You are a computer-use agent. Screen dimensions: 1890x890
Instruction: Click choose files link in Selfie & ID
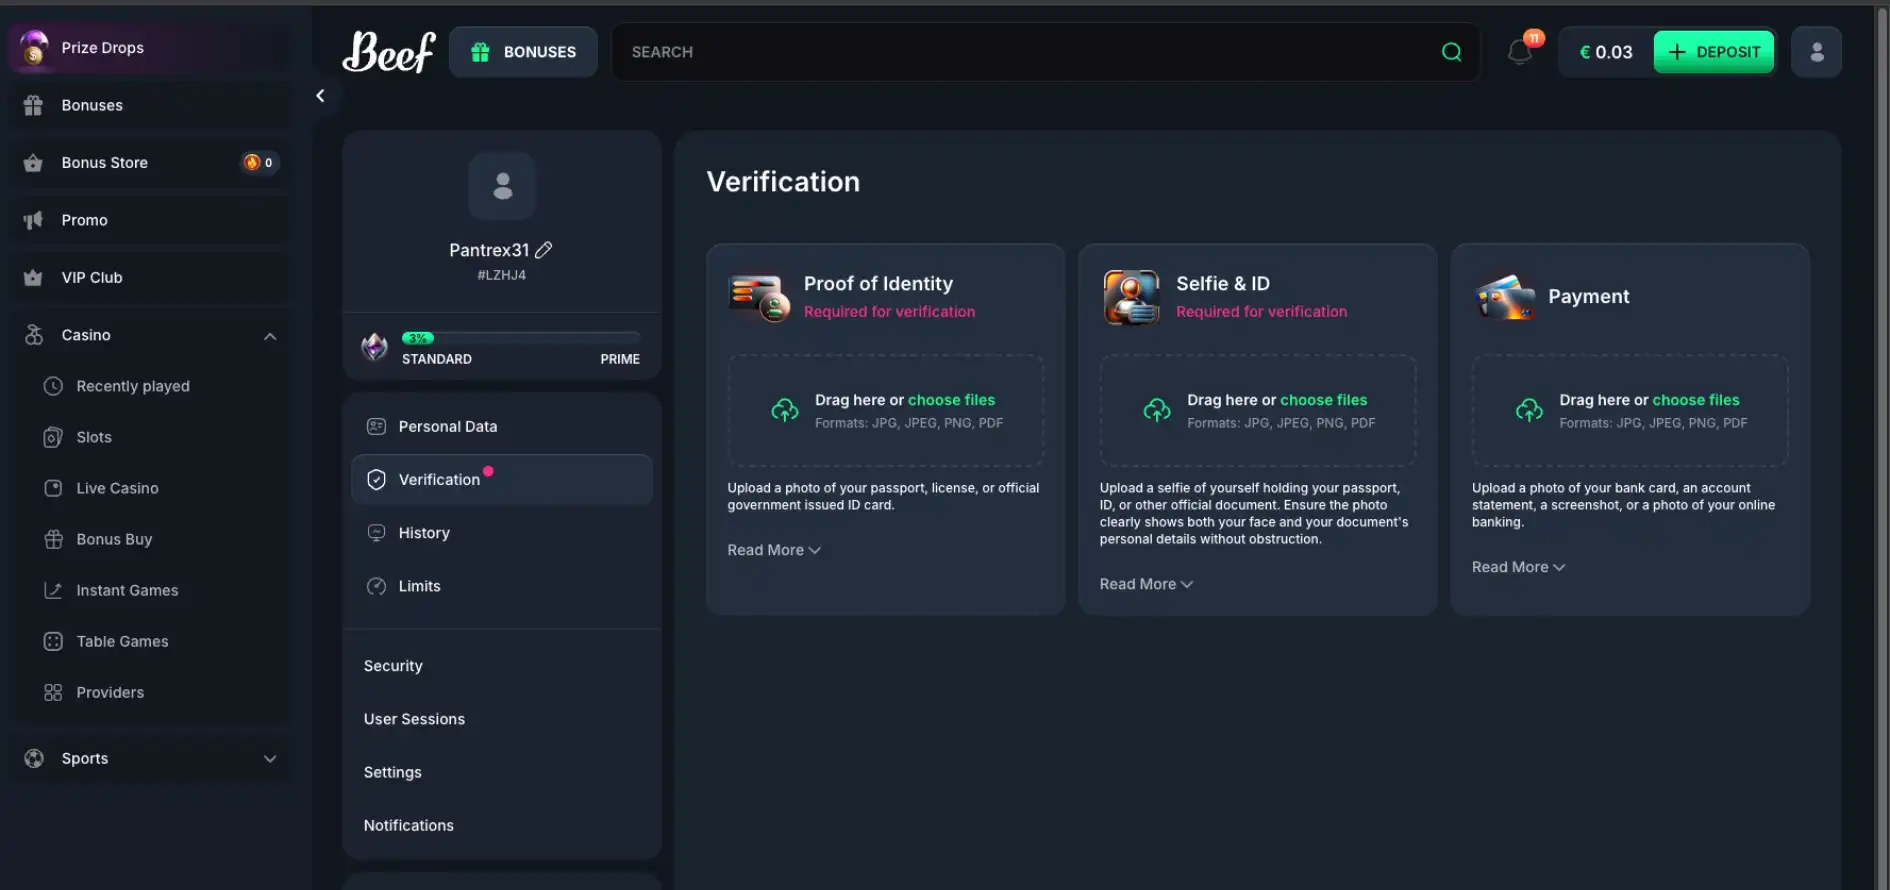tap(1323, 400)
